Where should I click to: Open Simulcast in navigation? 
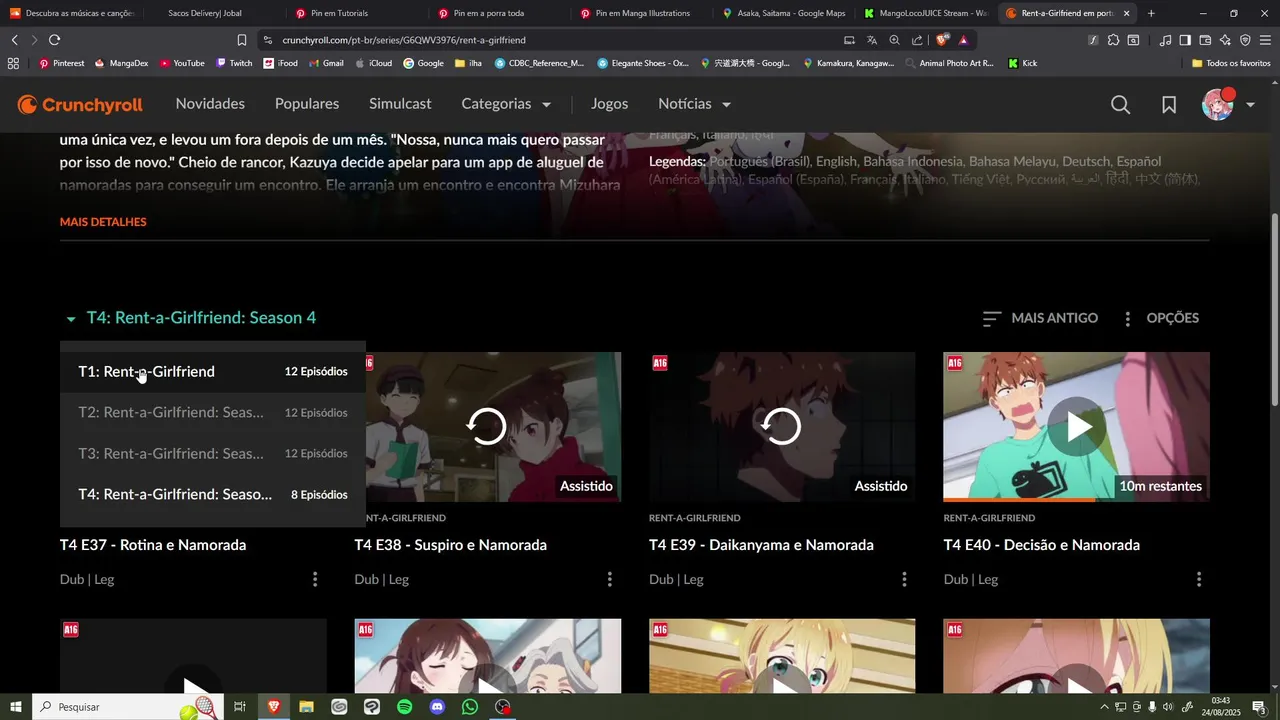tap(400, 104)
